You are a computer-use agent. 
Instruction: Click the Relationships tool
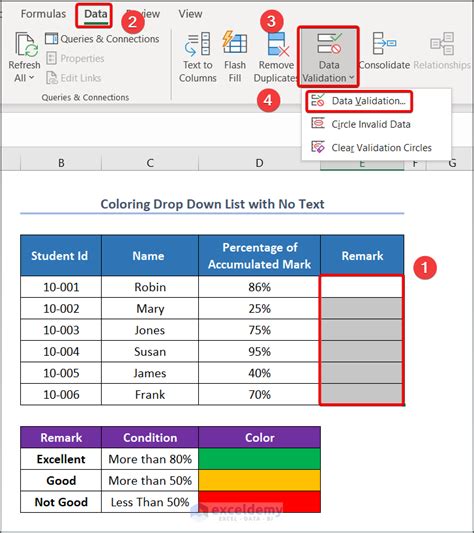click(x=442, y=51)
